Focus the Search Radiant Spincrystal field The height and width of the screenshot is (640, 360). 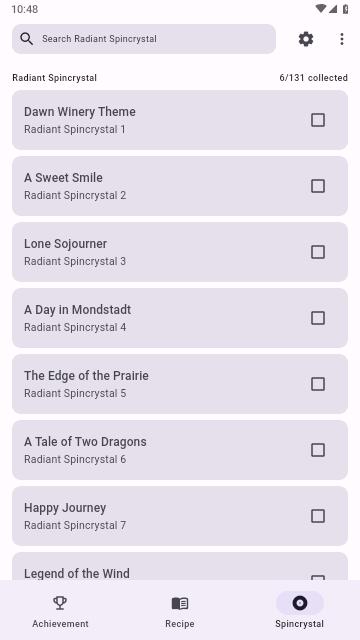[x=144, y=39]
